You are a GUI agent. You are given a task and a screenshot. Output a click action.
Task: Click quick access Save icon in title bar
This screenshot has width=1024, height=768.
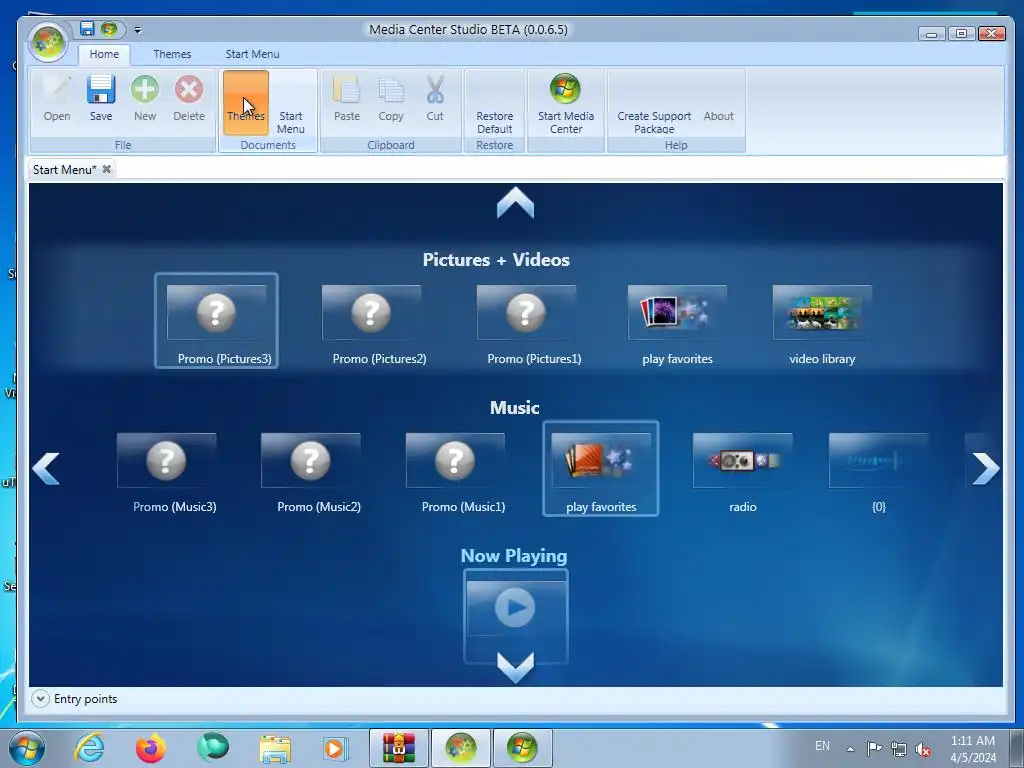click(x=87, y=29)
